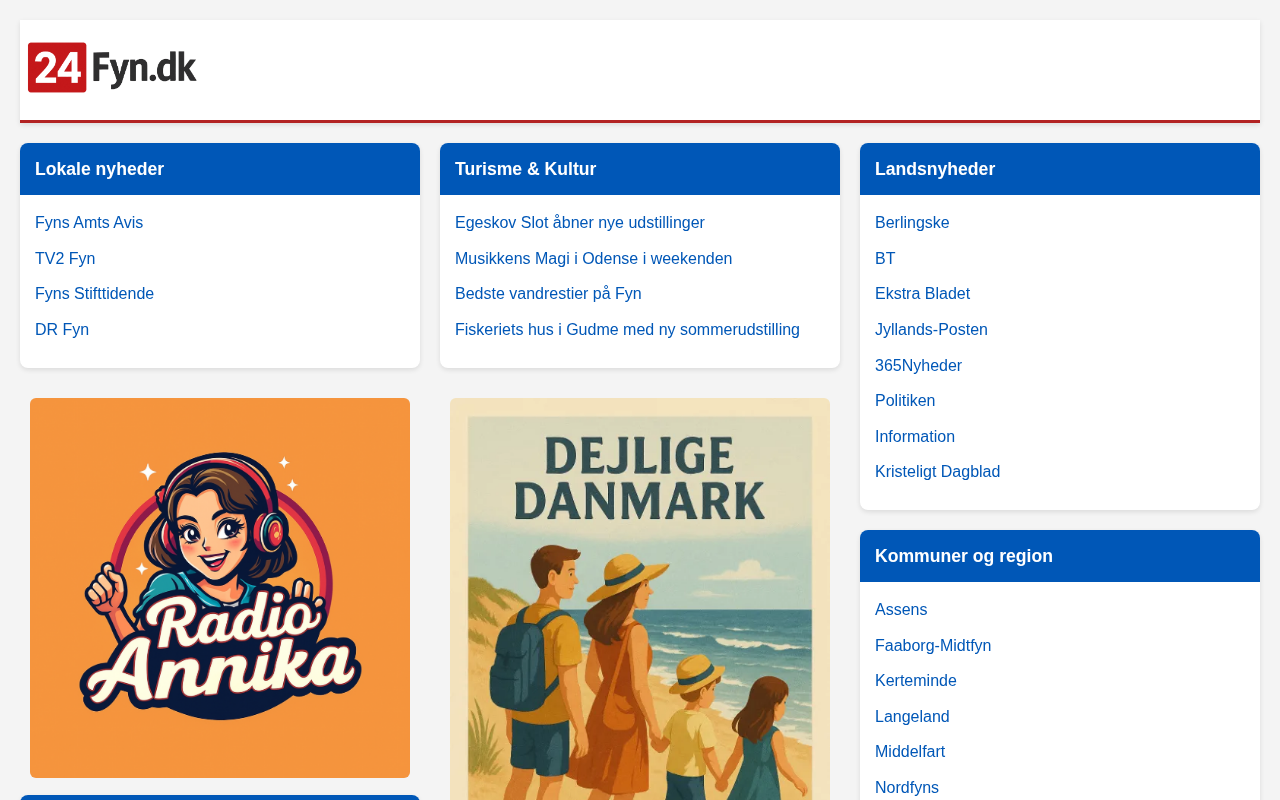
Task: Open the Radio Annika banner
Action: [x=220, y=588]
